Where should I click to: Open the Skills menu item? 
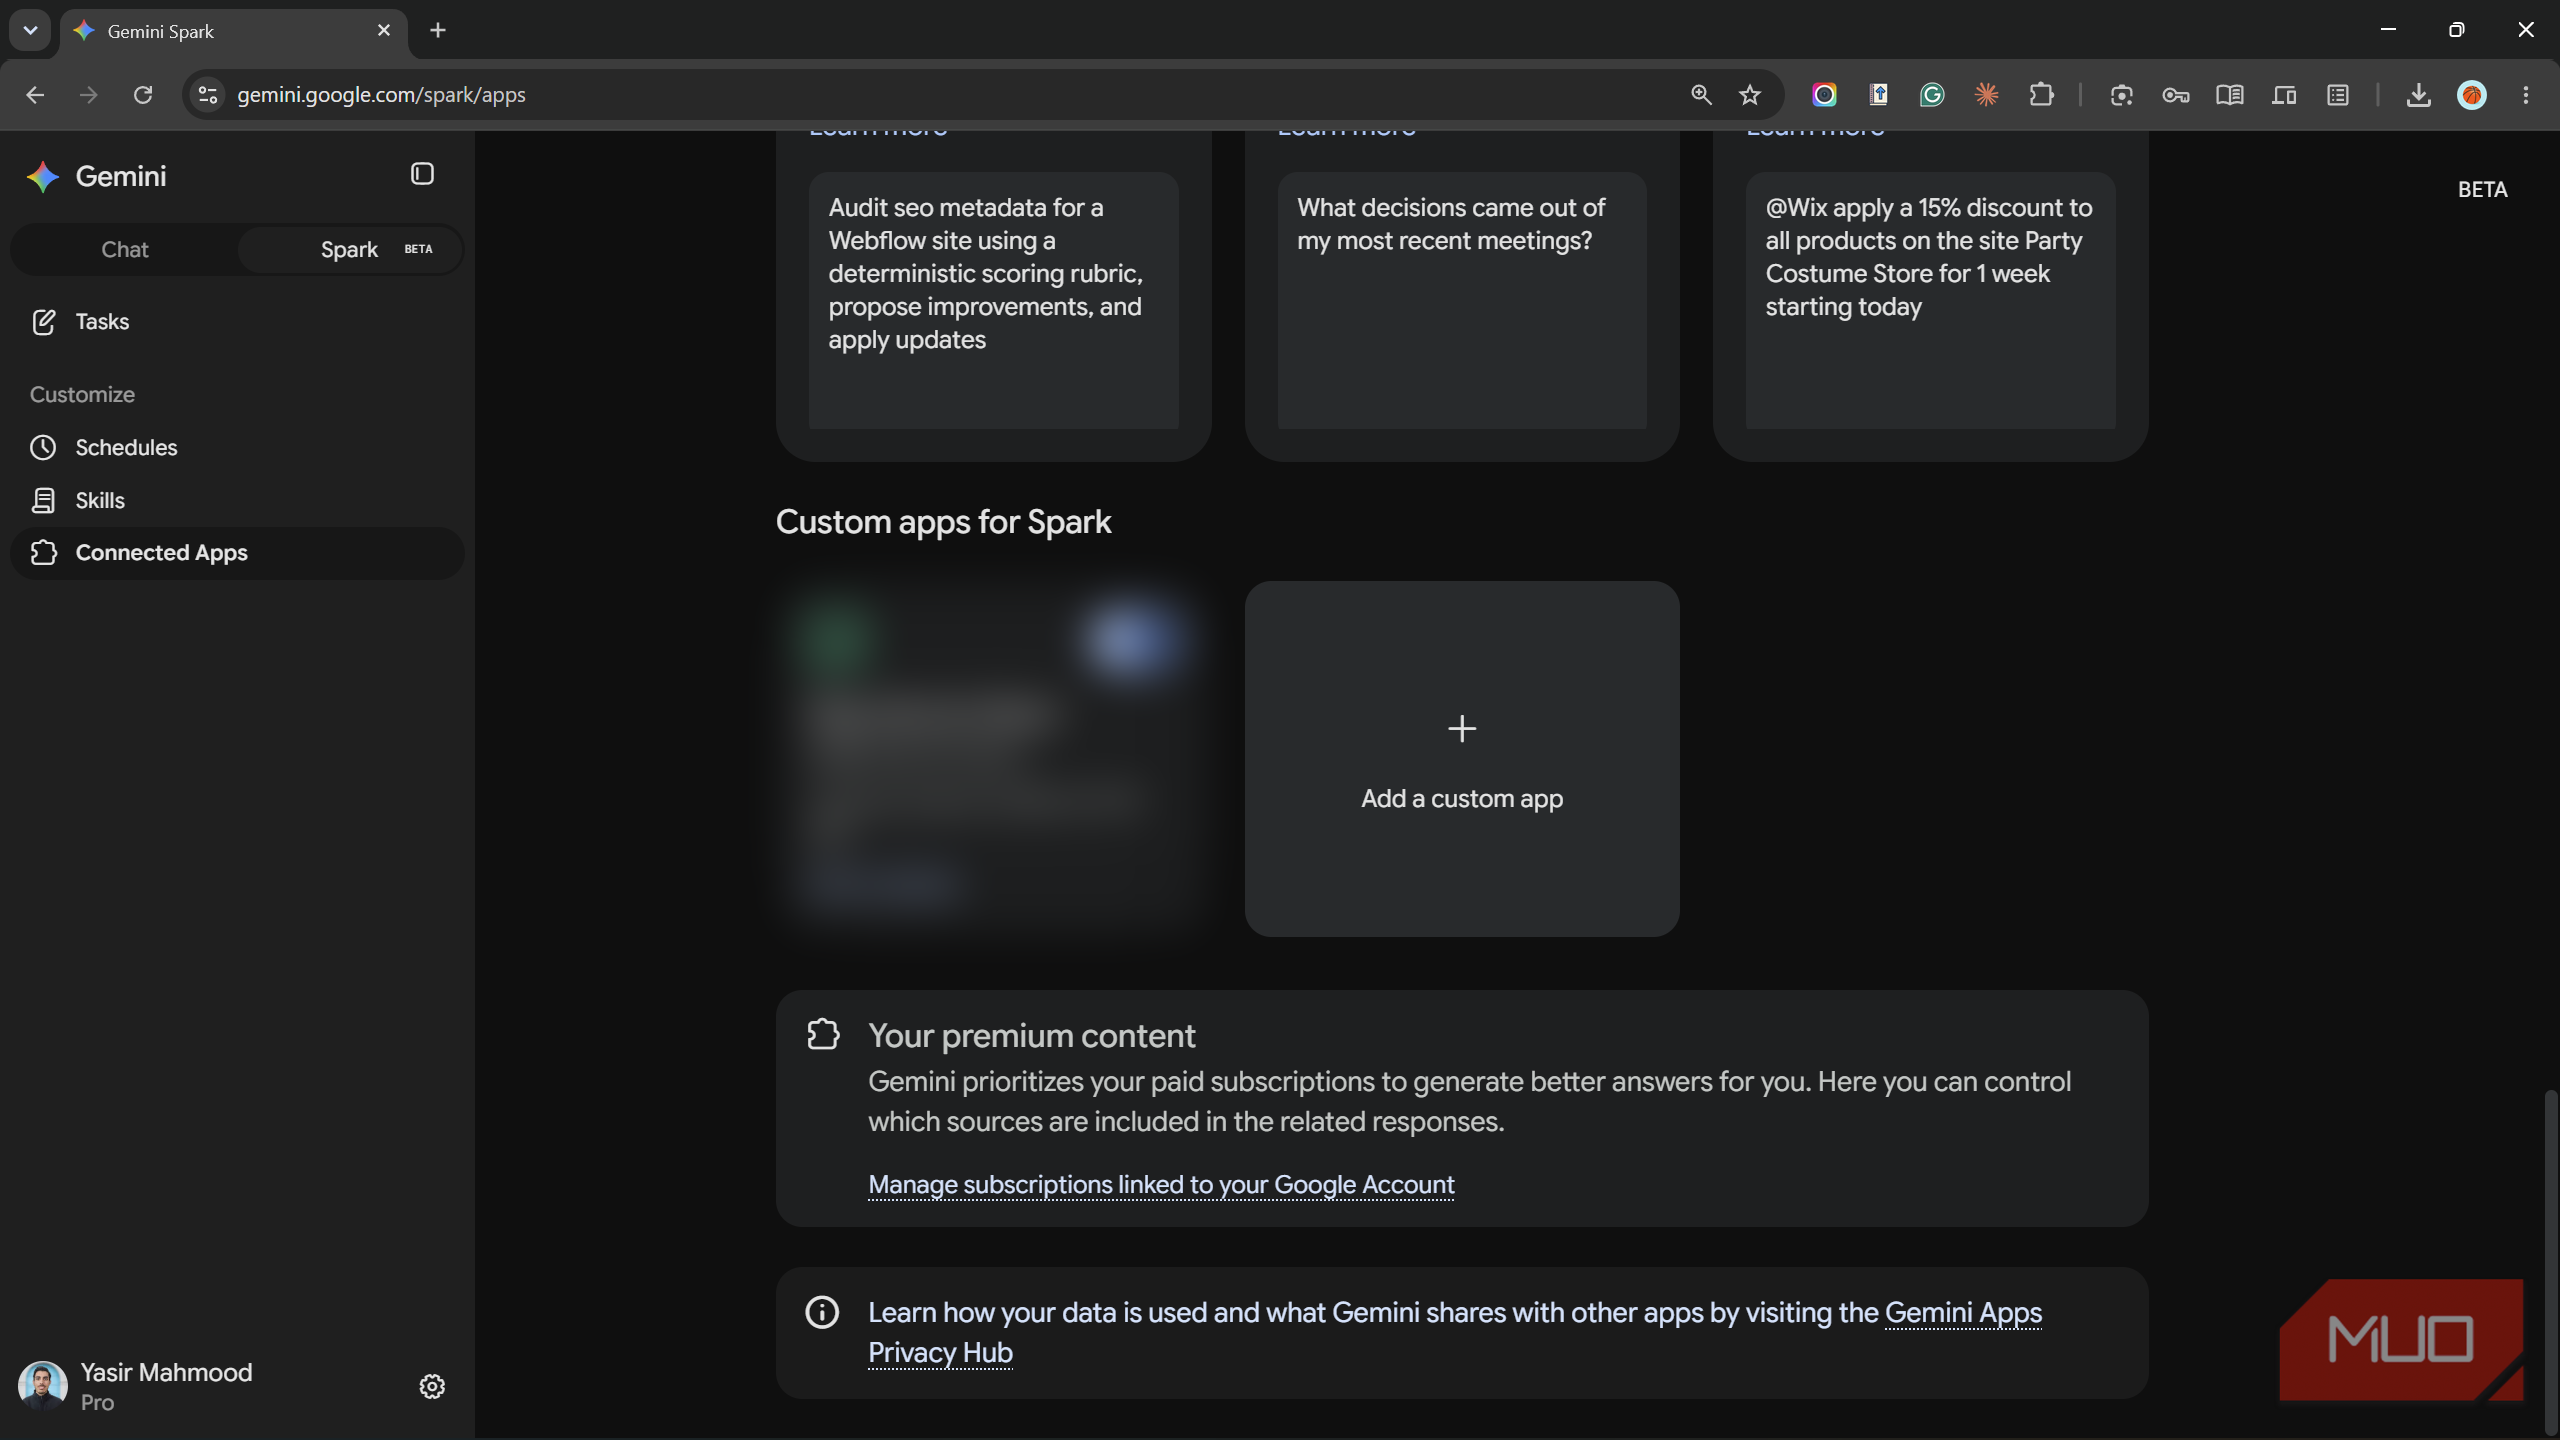[x=238, y=501]
